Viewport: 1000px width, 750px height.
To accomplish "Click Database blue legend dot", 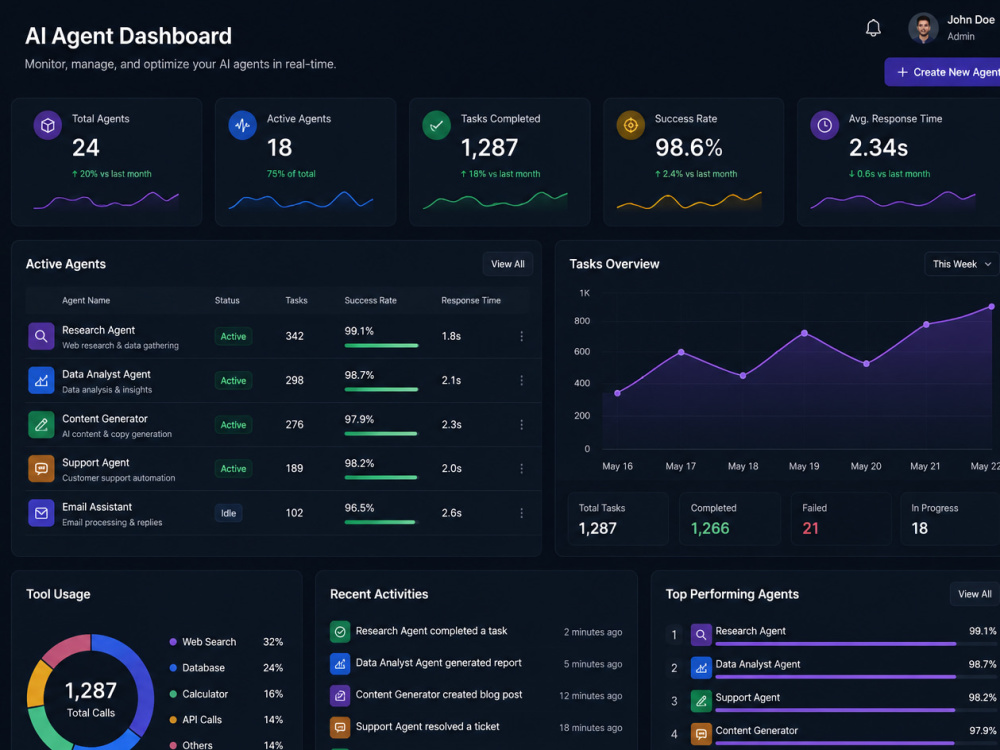I will coord(173,668).
